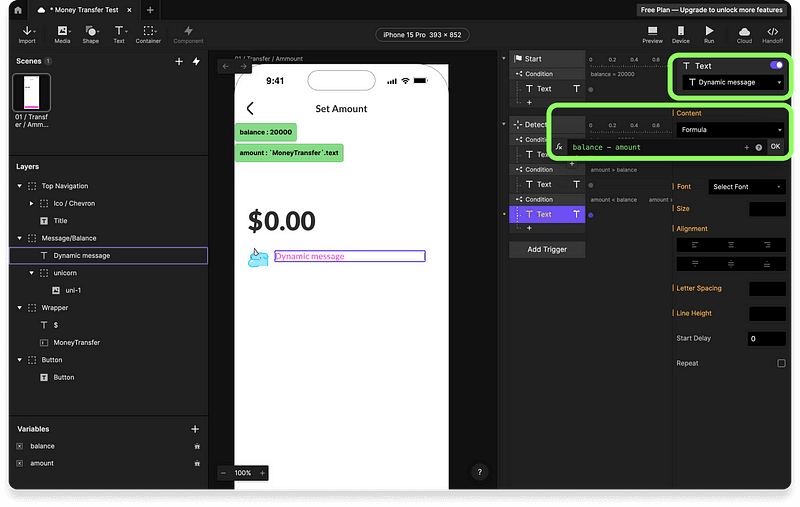The height and width of the screenshot is (507, 800).
Task: Open the help question mark button
Action: [x=480, y=472]
